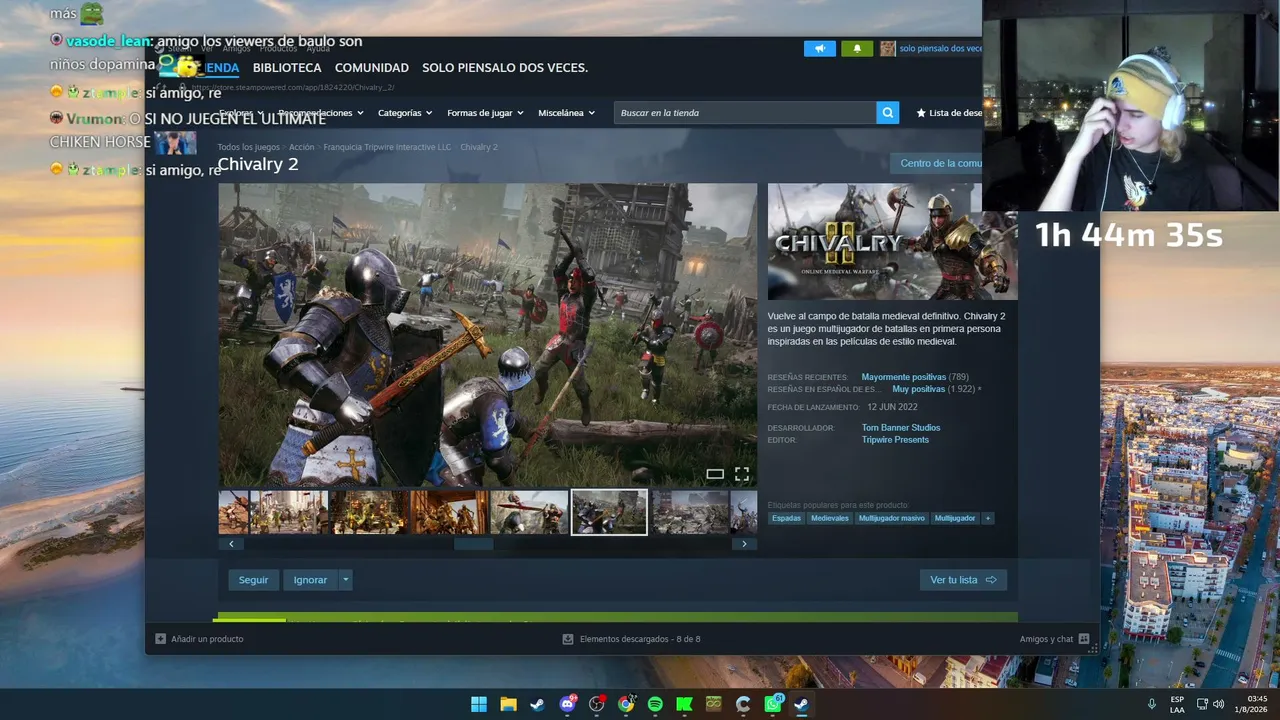
Task: Open Spotify from the taskbar
Action: tap(655, 704)
